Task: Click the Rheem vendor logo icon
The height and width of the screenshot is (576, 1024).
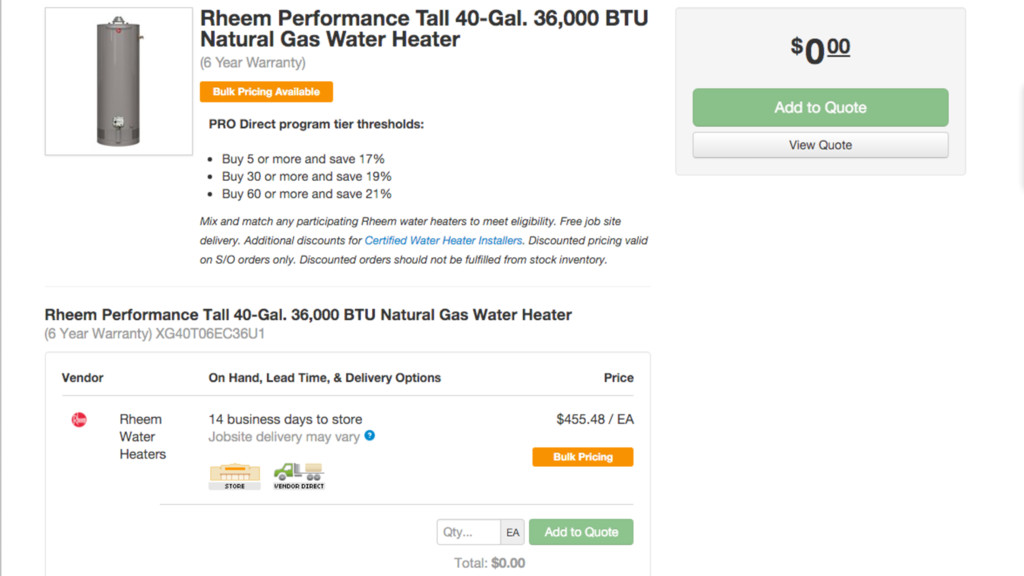Action: 79,420
